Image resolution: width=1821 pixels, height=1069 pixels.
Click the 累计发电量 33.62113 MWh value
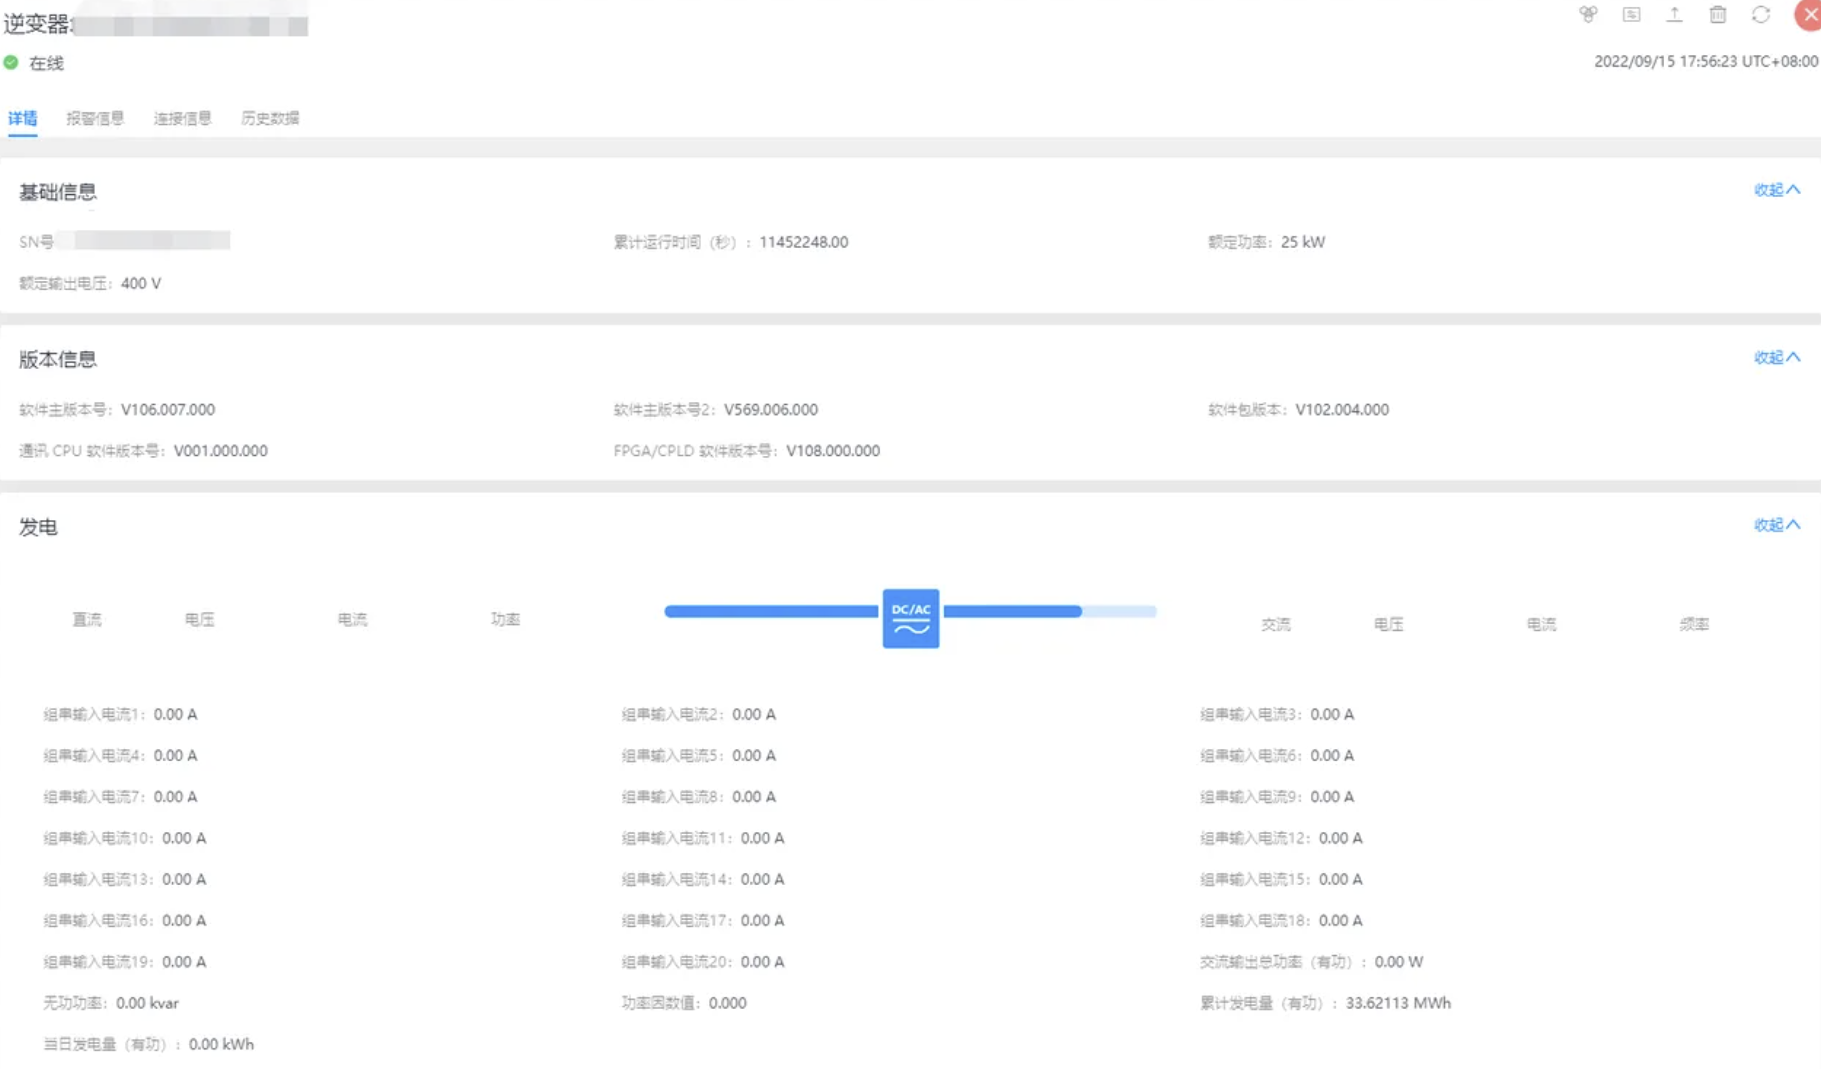1398,1002
